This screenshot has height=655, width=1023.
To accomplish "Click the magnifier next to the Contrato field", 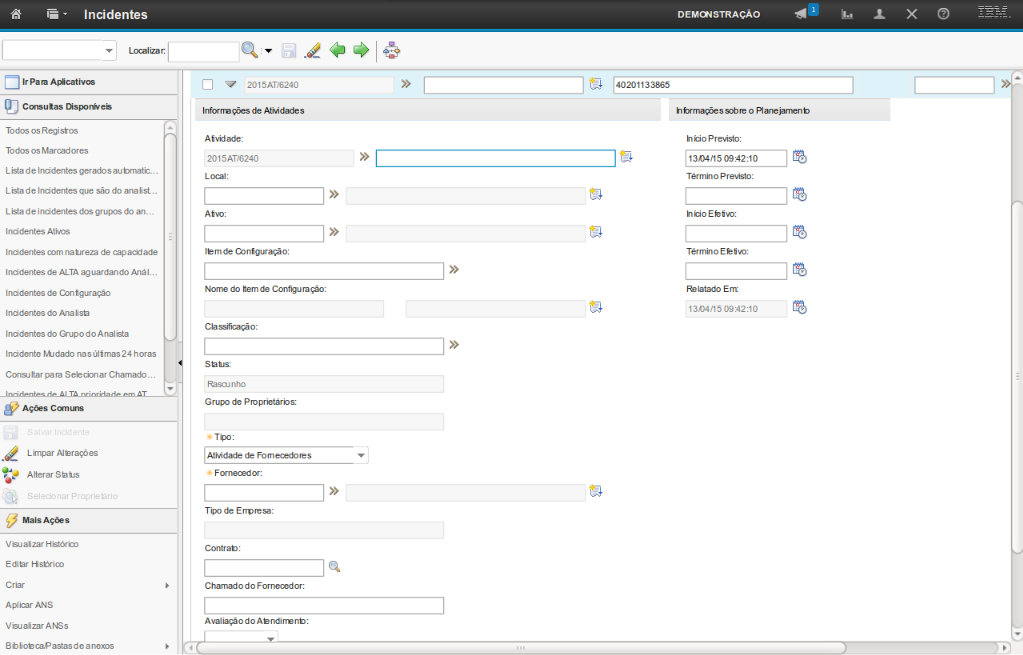I will (x=335, y=567).
